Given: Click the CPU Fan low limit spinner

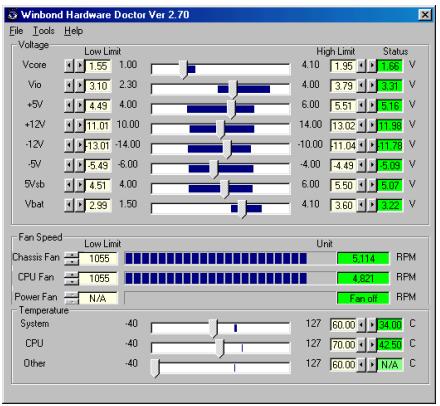Looking at the screenshot, I should [71, 278].
